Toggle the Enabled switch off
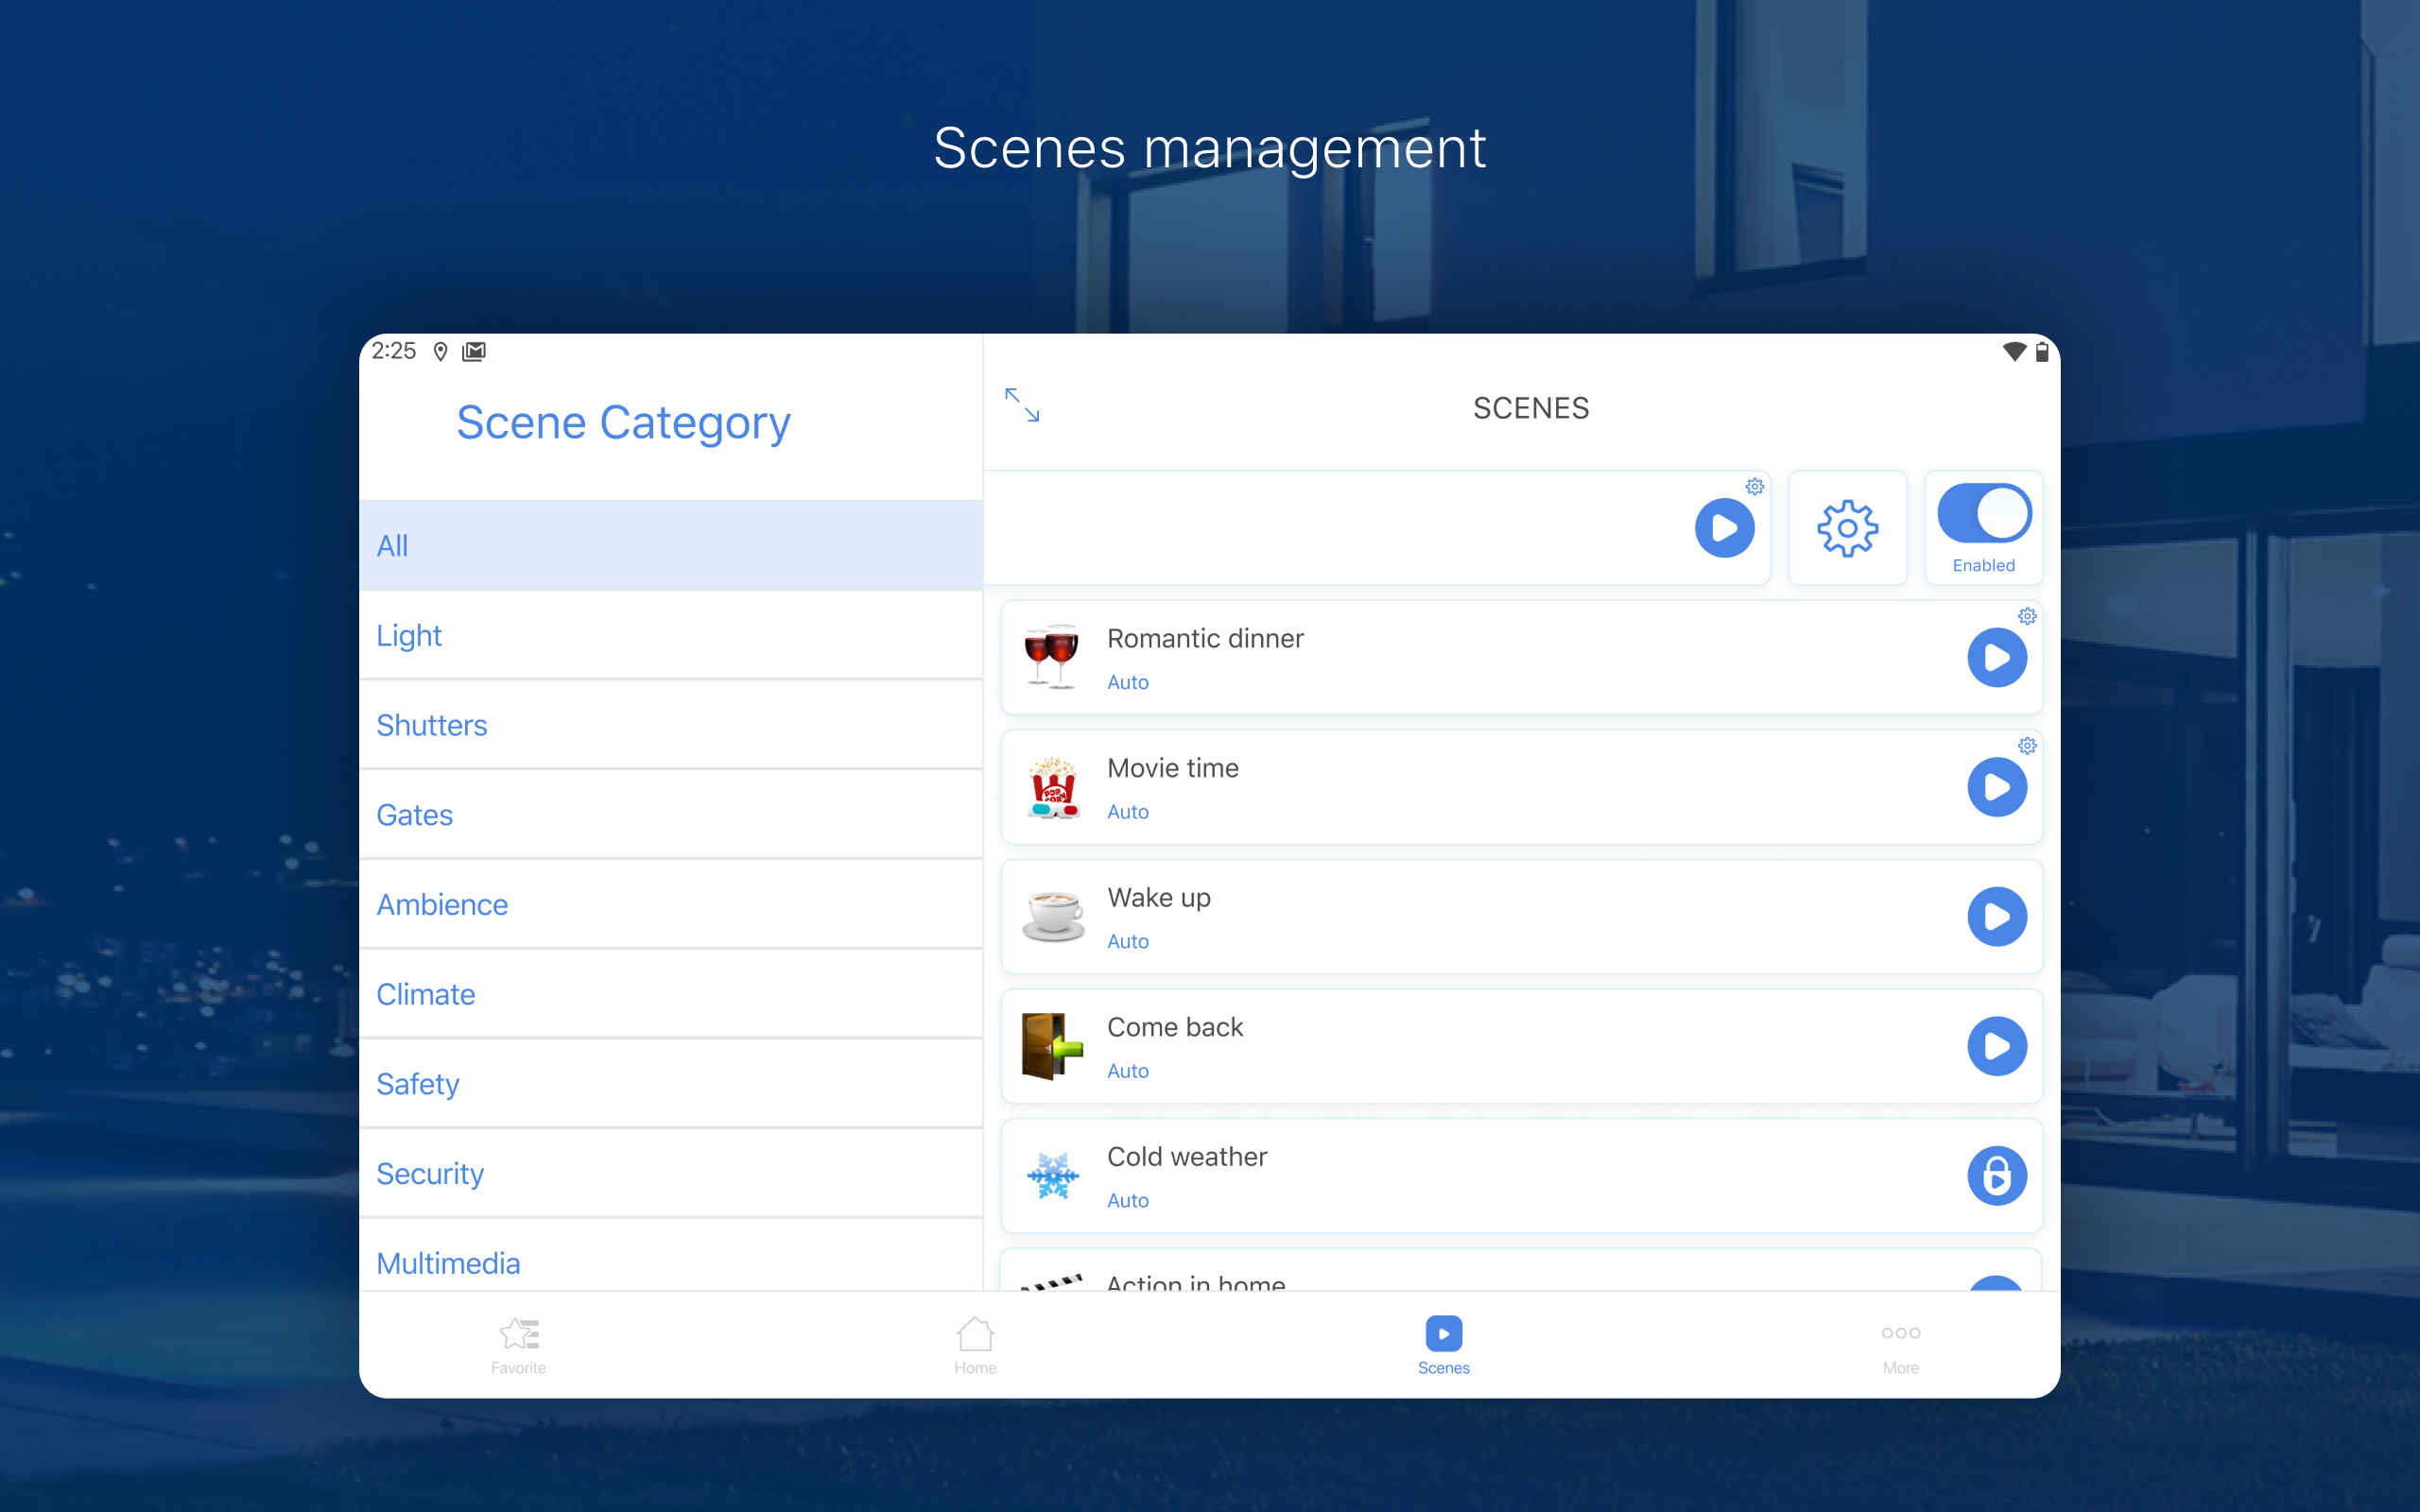The height and width of the screenshot is (1512, 2420). (x=1984, y=514)
